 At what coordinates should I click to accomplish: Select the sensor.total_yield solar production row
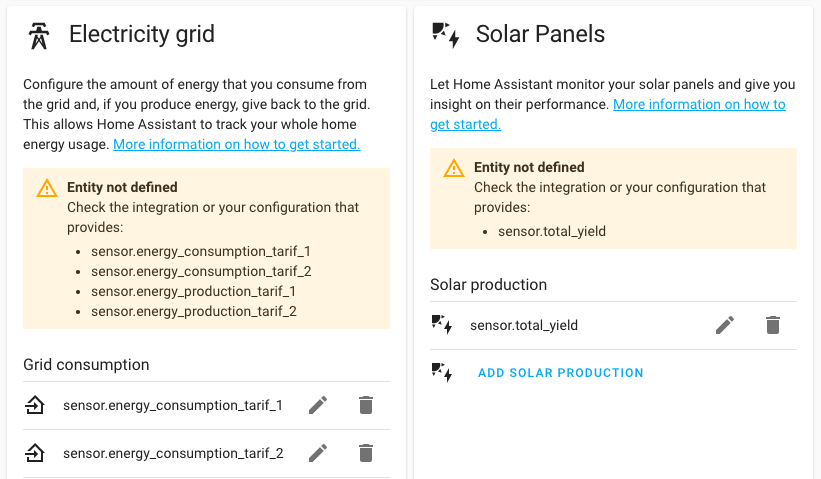(x=524, y=325)
